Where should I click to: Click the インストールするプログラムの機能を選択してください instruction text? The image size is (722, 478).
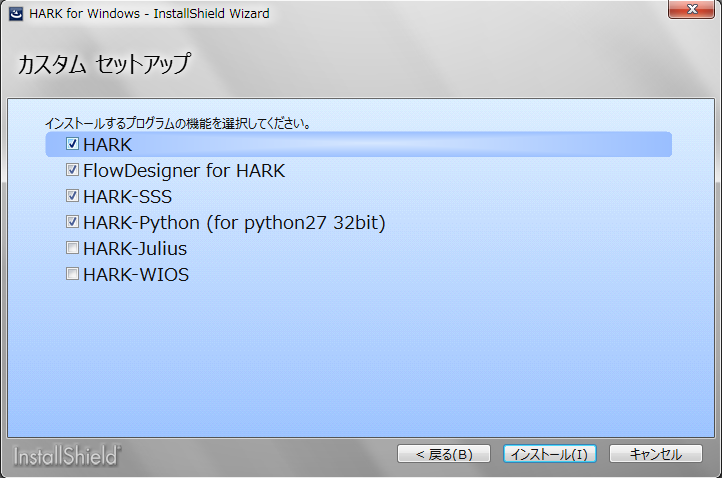(177, 123)
